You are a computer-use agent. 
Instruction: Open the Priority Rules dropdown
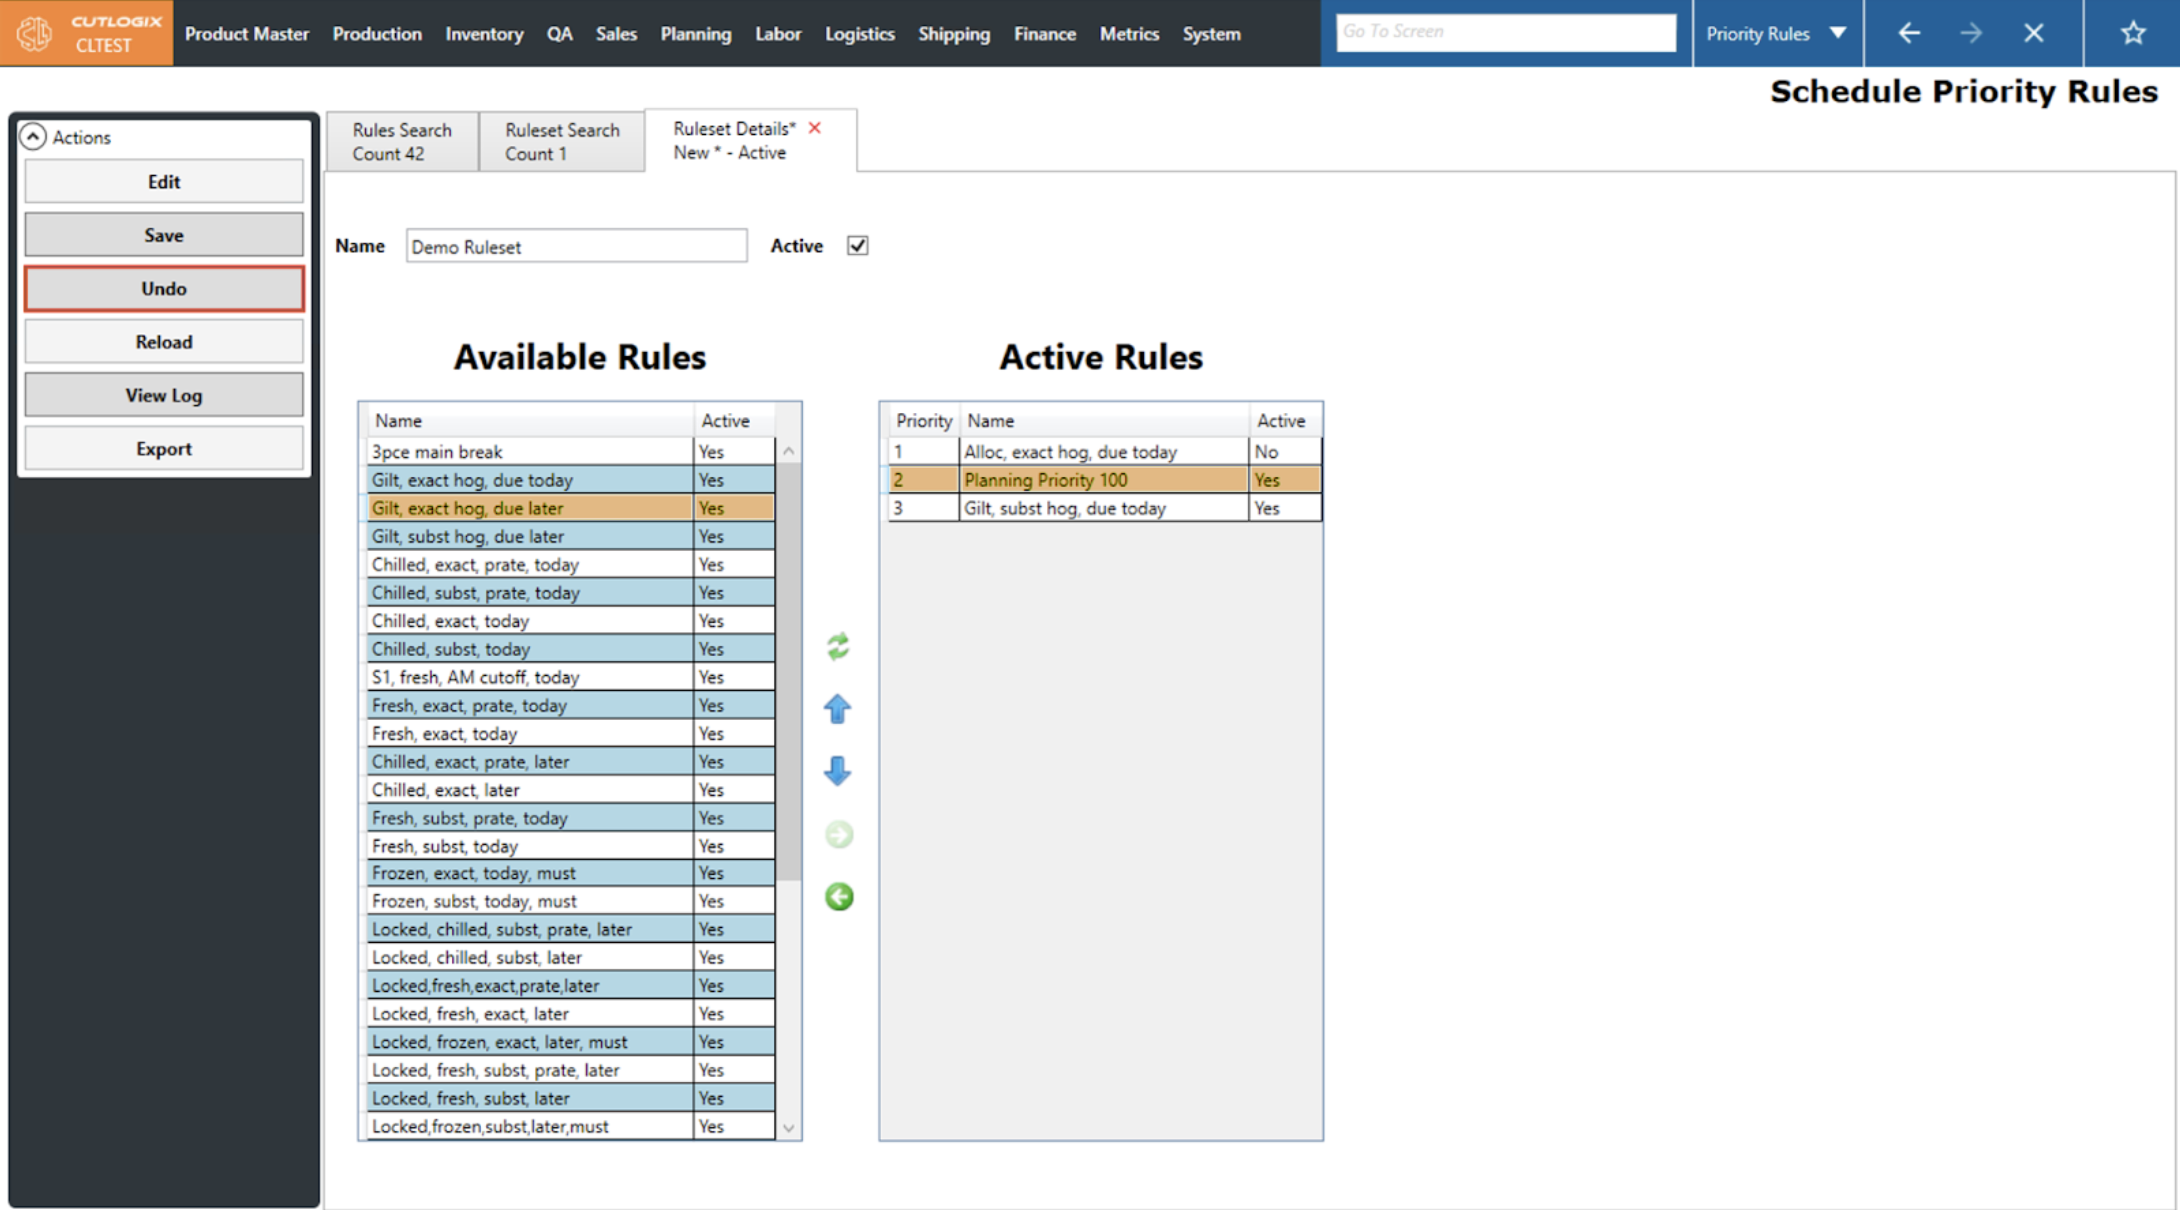pos(1838,33)
